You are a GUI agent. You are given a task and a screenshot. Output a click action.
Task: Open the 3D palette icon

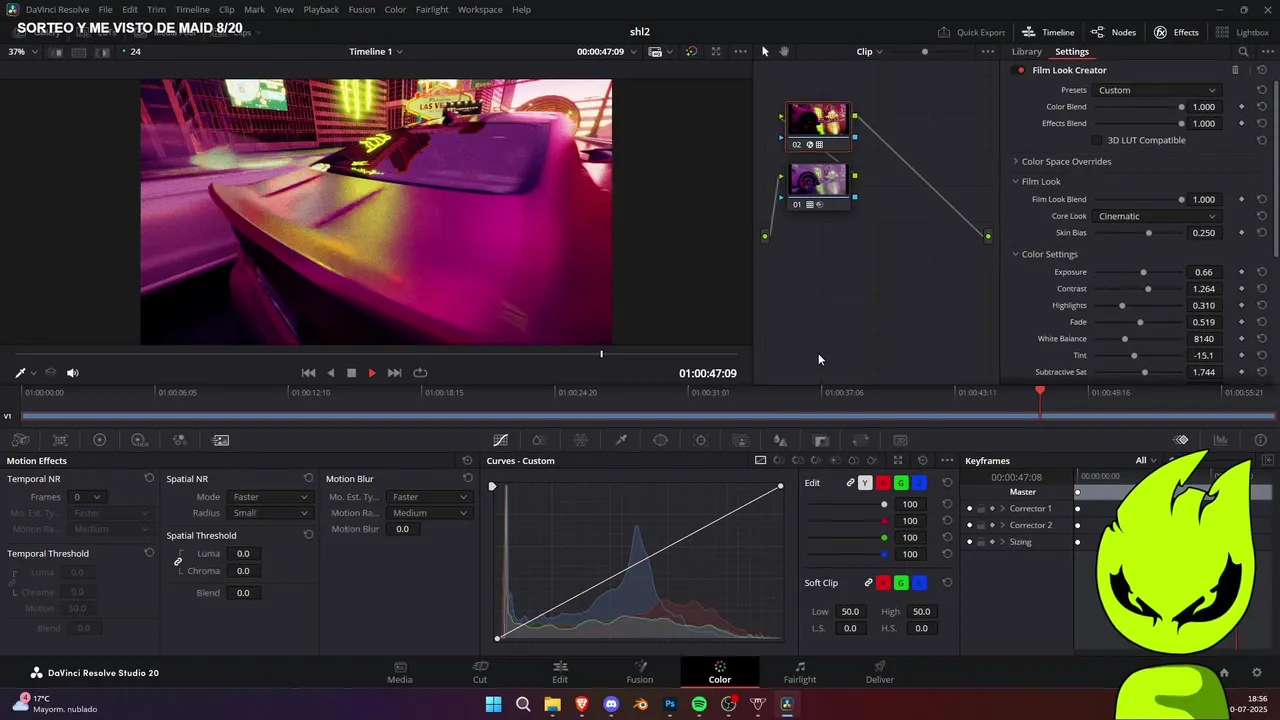[900, 440]
